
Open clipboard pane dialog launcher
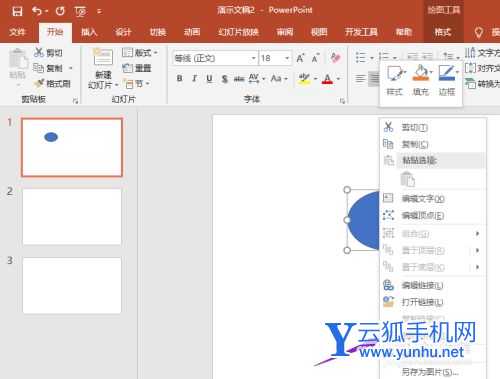76,101
